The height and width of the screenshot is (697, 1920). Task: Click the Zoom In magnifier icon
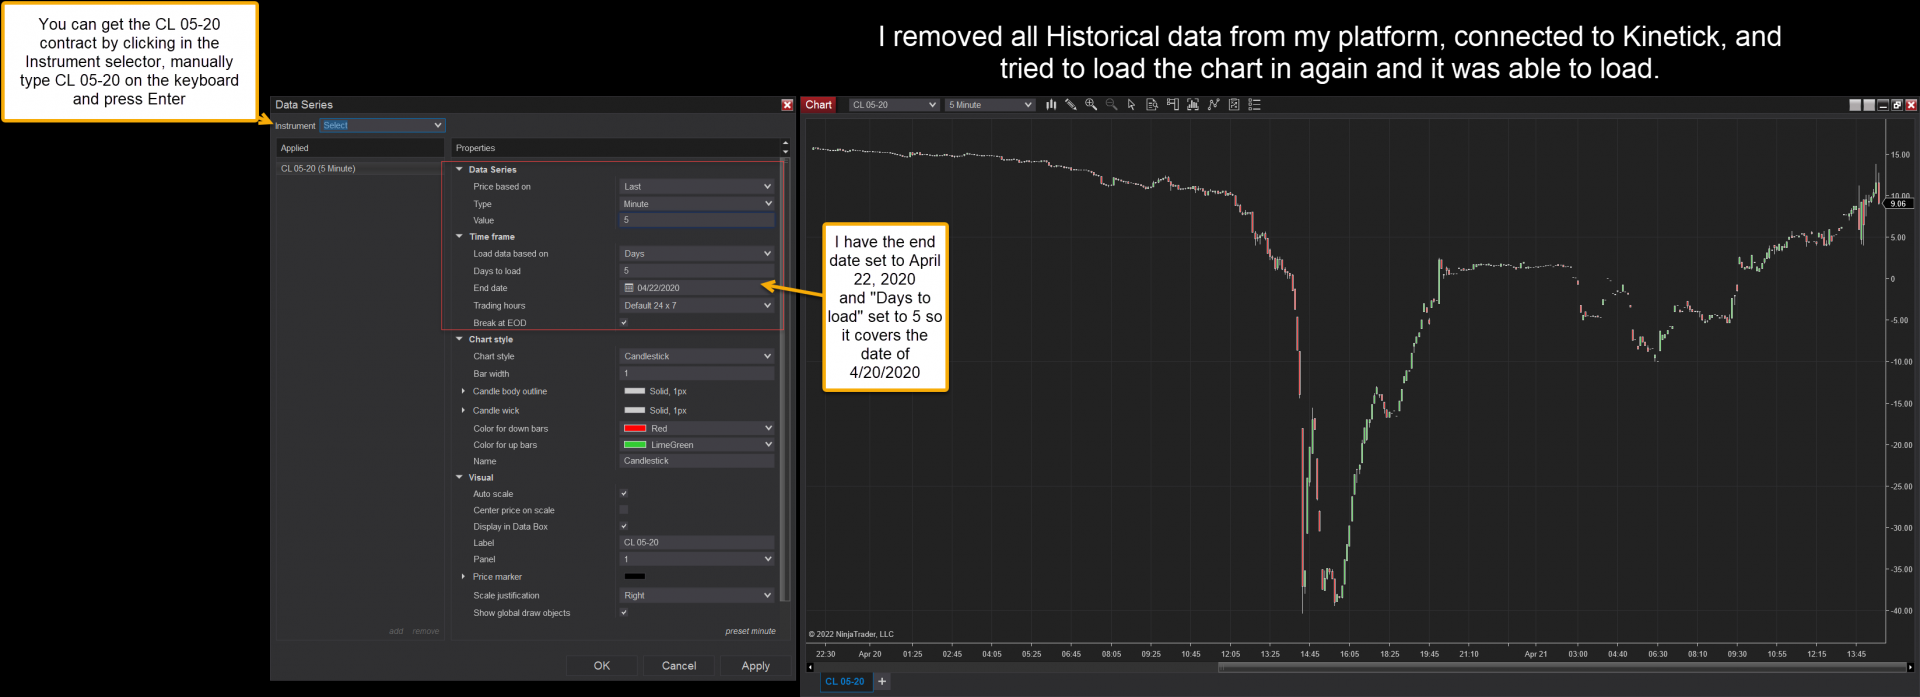(1091, 104)
